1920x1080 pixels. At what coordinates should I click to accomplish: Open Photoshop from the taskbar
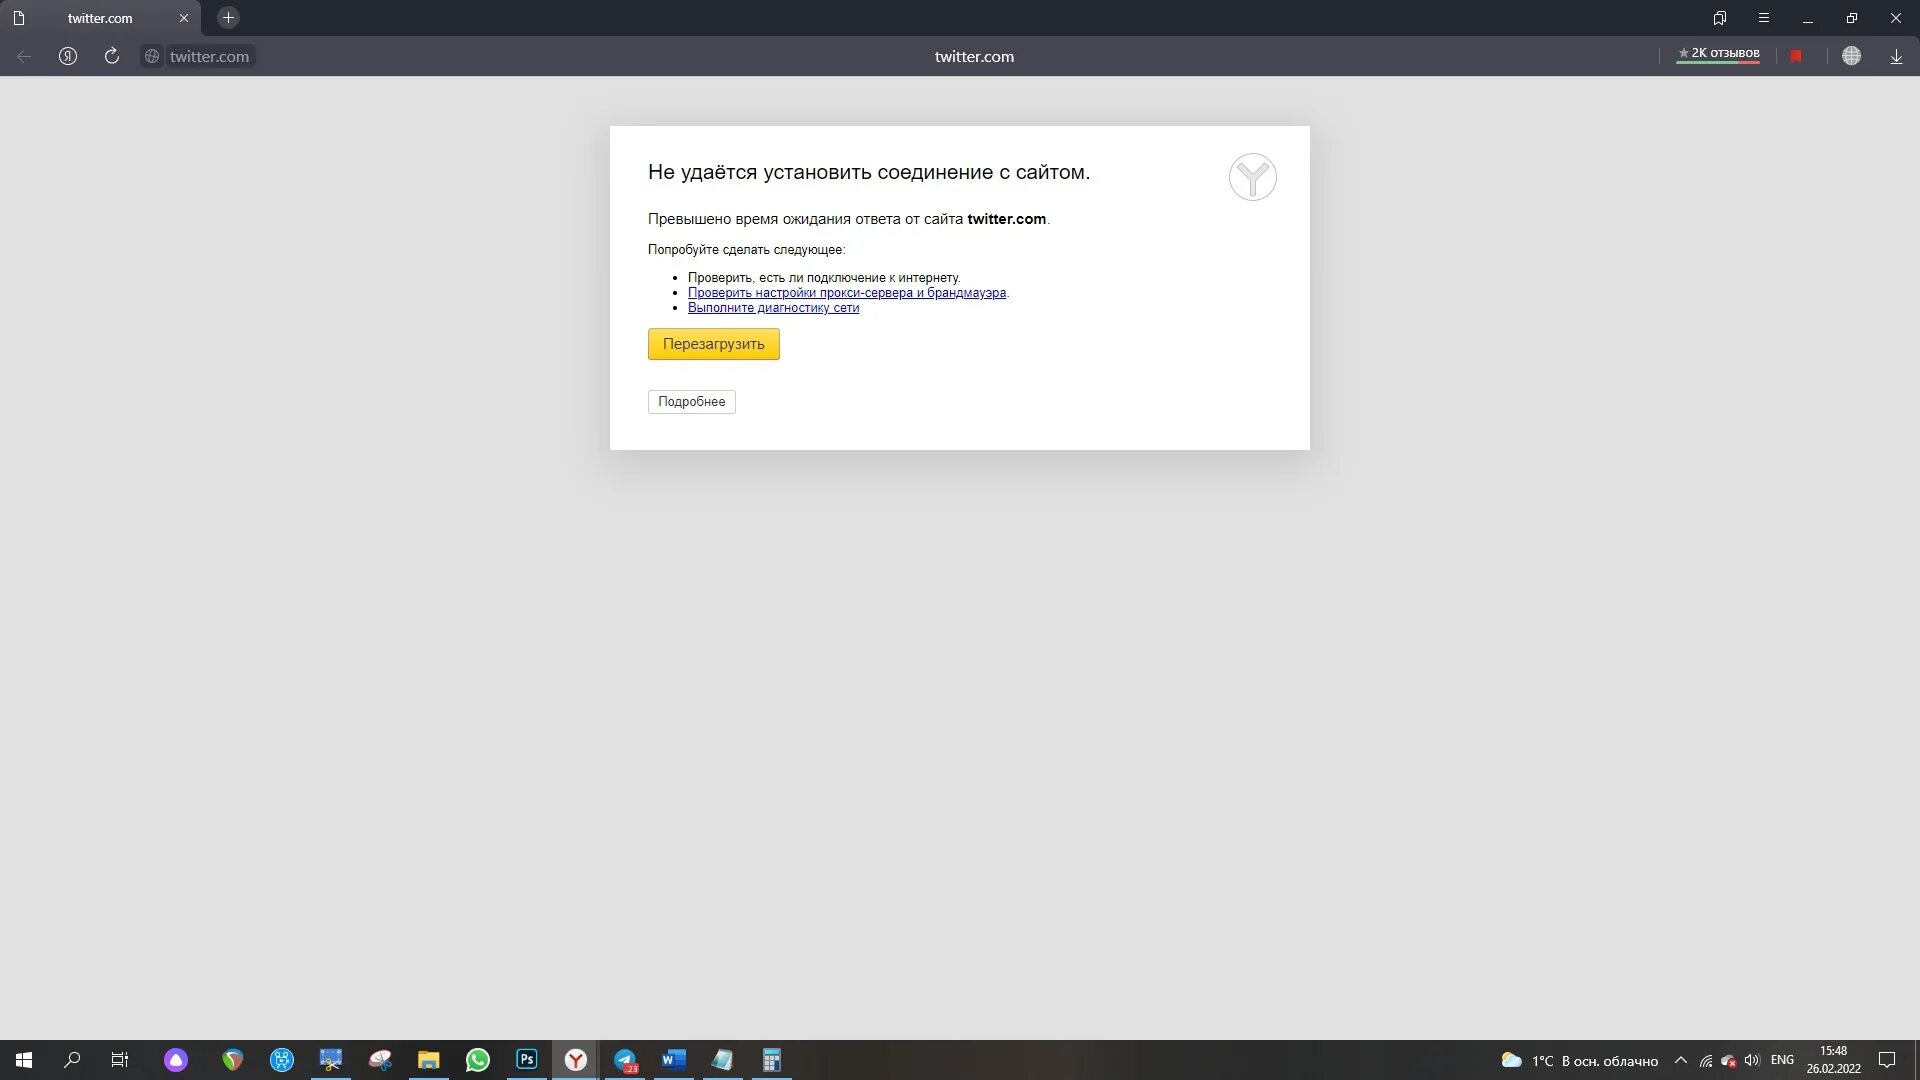pyautogui.click(x=527, y=1060)
